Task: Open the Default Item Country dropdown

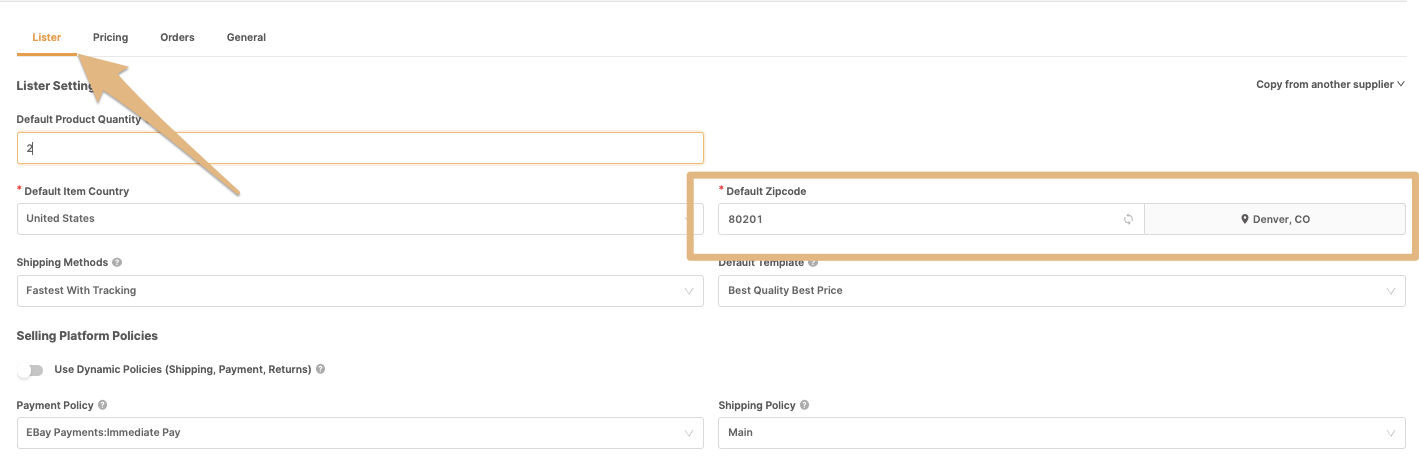Action: pyautogui.click(x=360, y=219)
